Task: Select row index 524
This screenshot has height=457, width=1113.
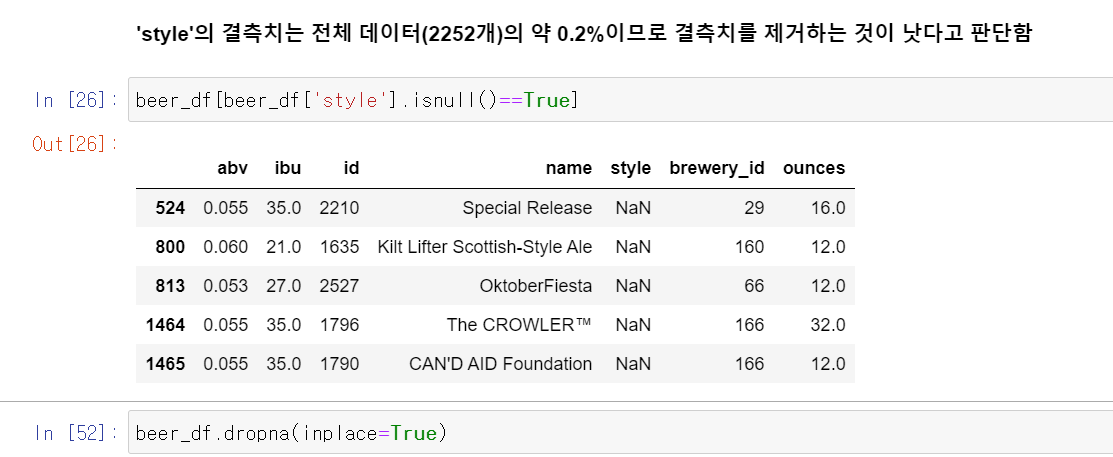Action: click(x=170, y=208)
